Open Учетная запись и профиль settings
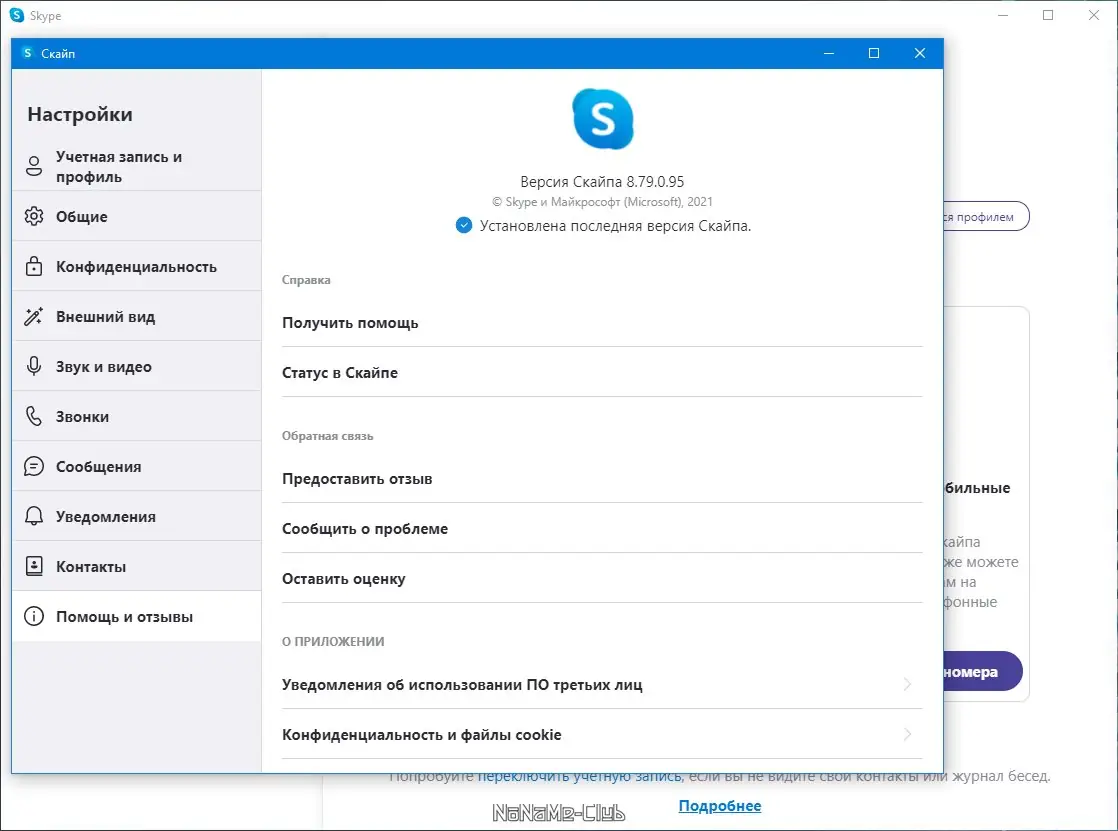1118x831 pixels. click(x=137, y=166)
